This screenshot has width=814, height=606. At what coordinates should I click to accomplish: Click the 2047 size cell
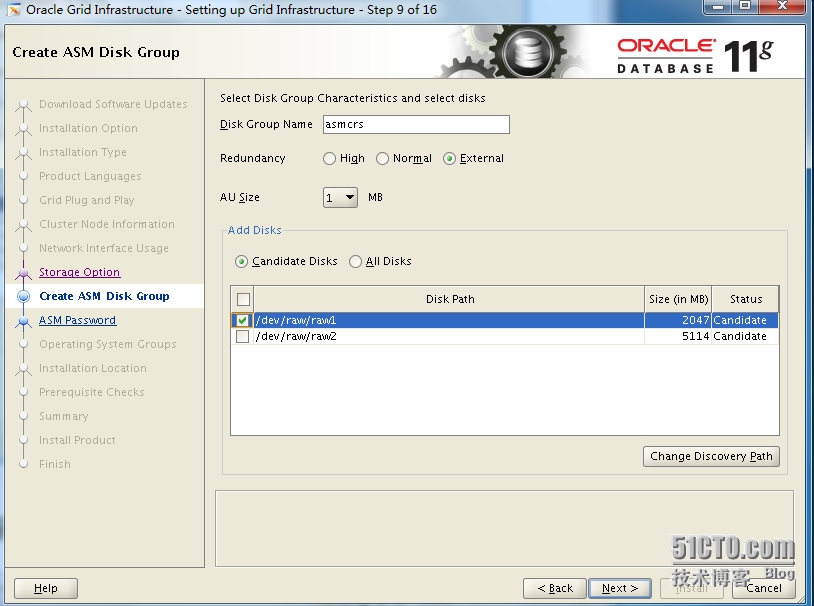(x=678, y=320)
